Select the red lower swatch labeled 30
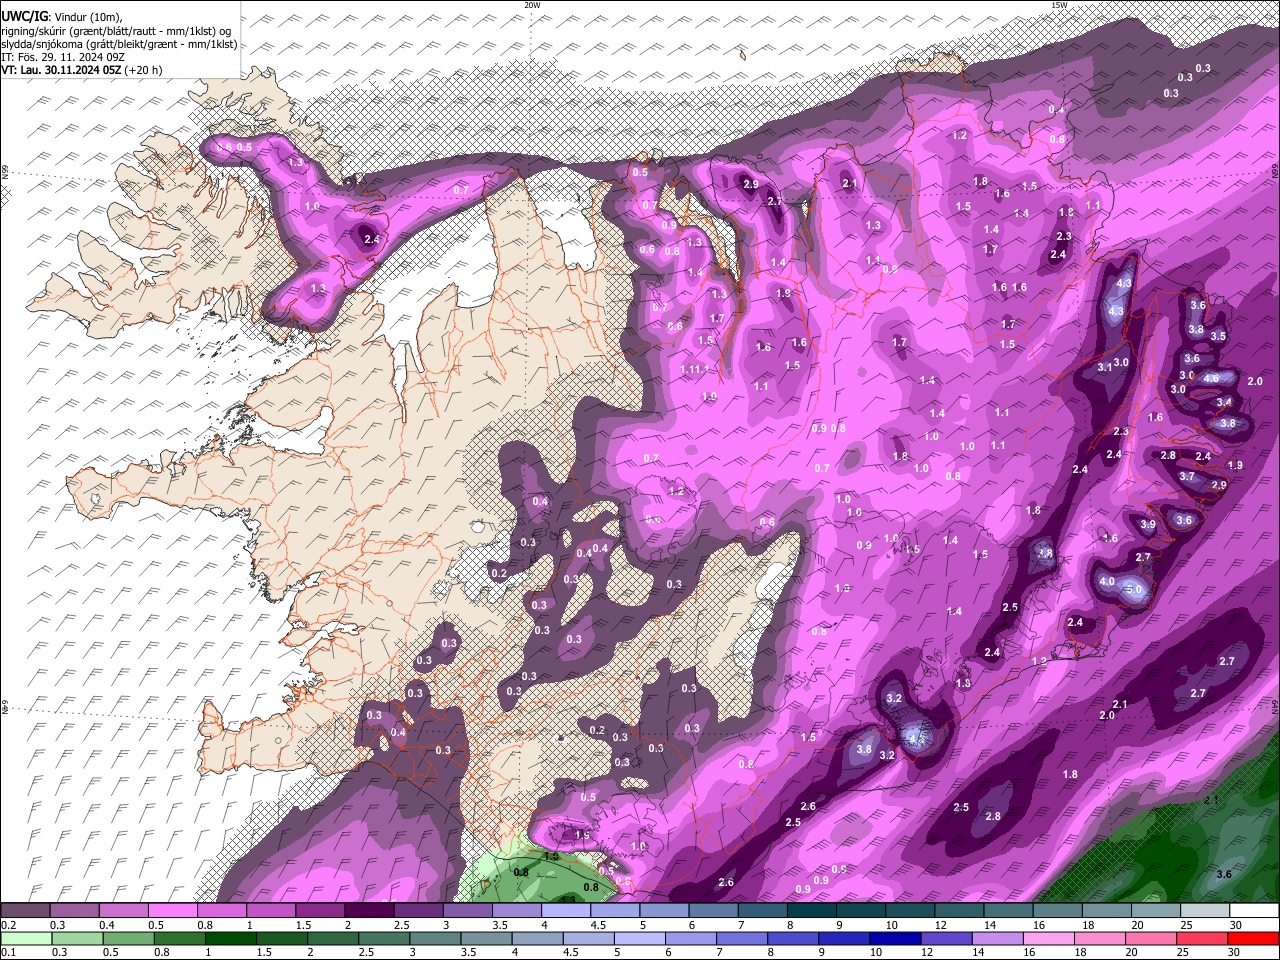 point(1254,939)
